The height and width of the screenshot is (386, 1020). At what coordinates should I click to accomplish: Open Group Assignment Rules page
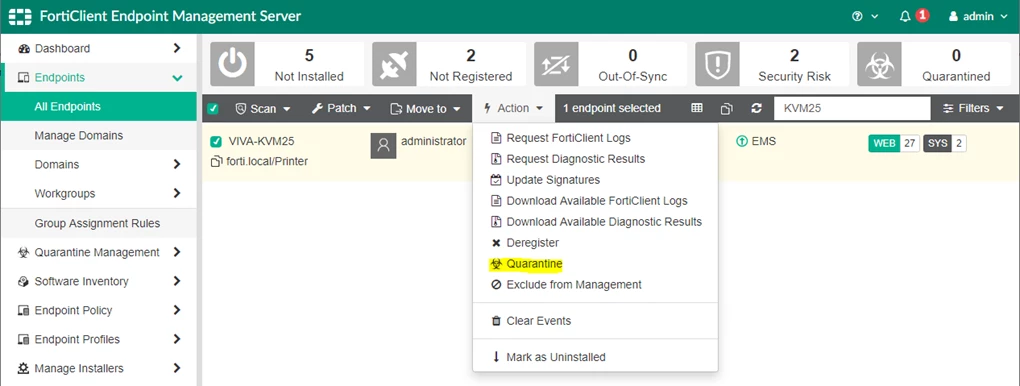coord(98,223)
